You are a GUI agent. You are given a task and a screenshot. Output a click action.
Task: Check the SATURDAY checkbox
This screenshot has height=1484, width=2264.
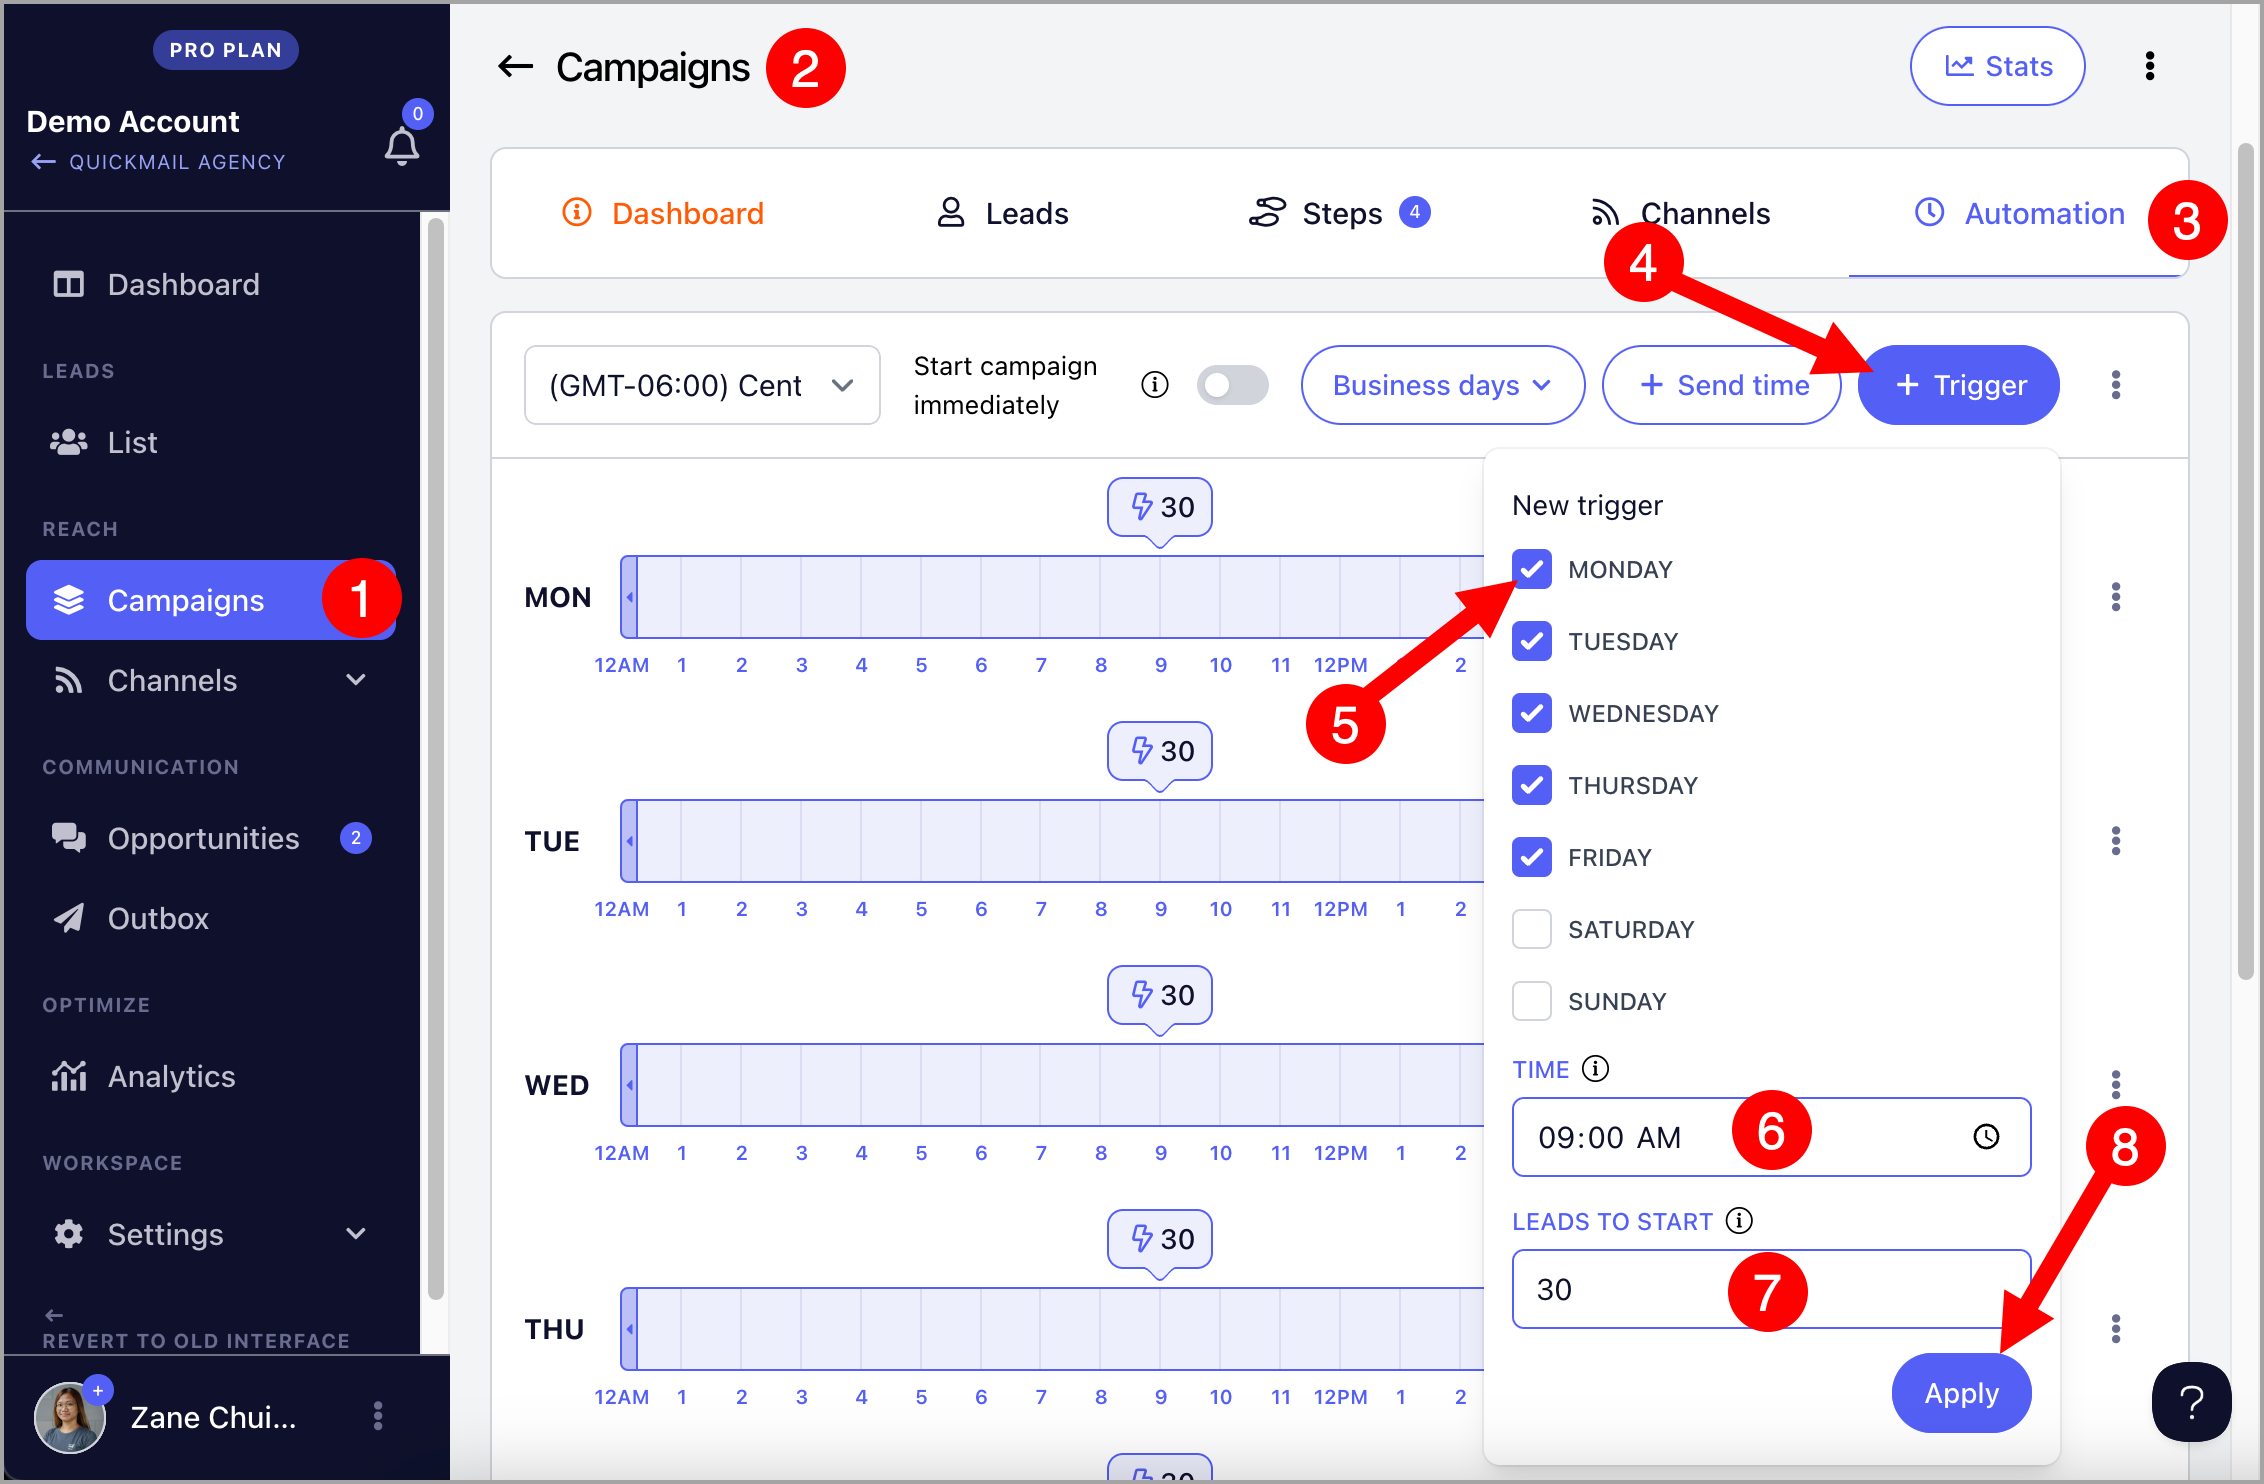[x=1532, y=929]
